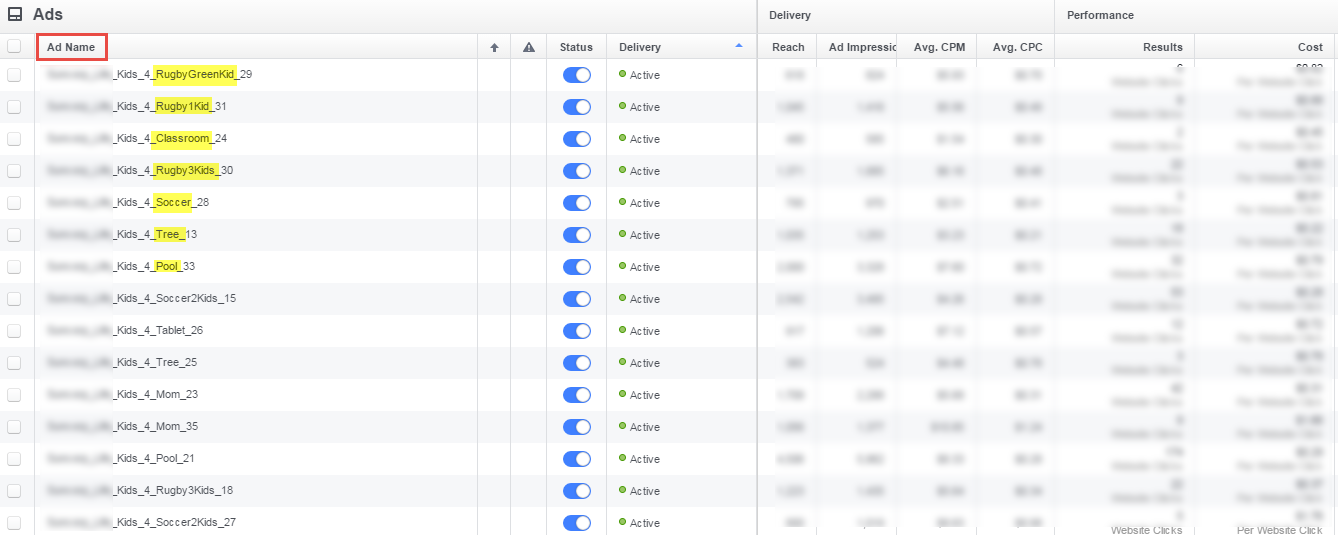
Task: Click green Active dot for Classroom_24 ad
Action: pyautogui.click(x=622, y=138)
